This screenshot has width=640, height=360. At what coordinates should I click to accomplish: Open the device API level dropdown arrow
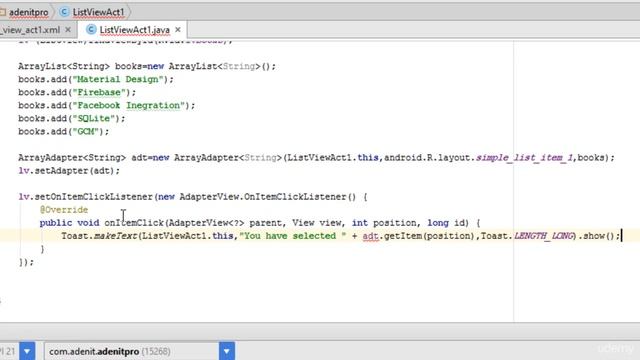click(27, 351)
